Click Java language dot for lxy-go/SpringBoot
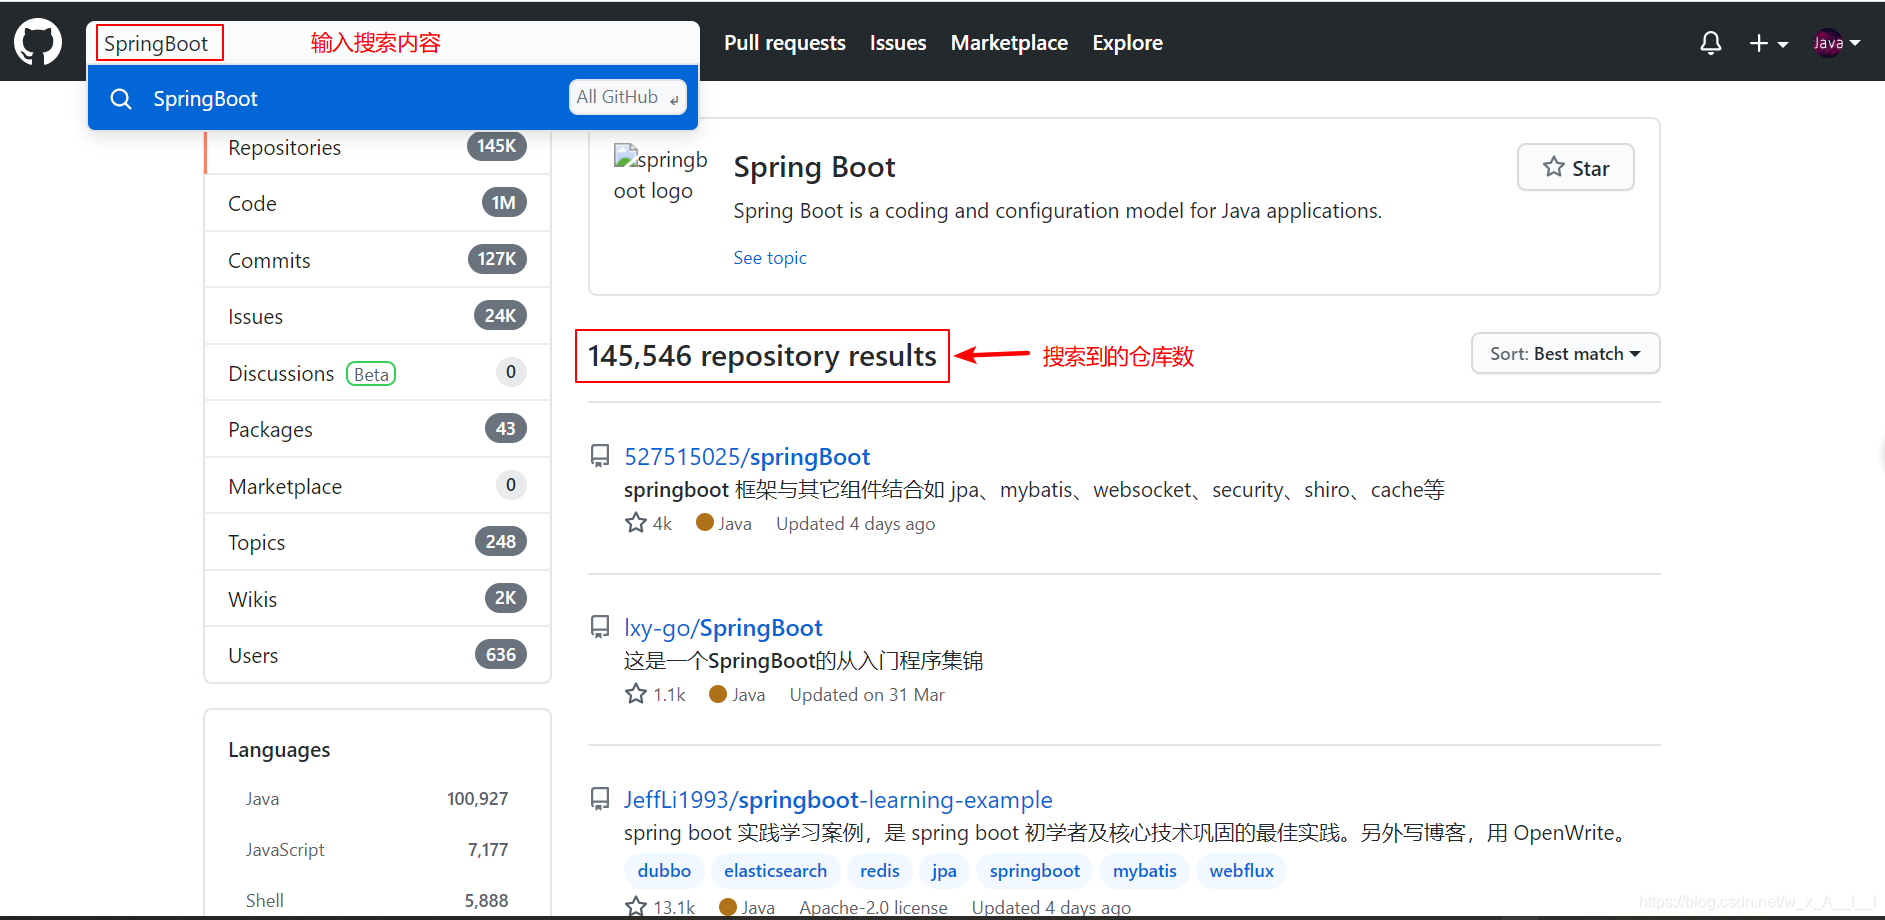This screenshot has height=920, width=1885. click(x=717, y=693)
